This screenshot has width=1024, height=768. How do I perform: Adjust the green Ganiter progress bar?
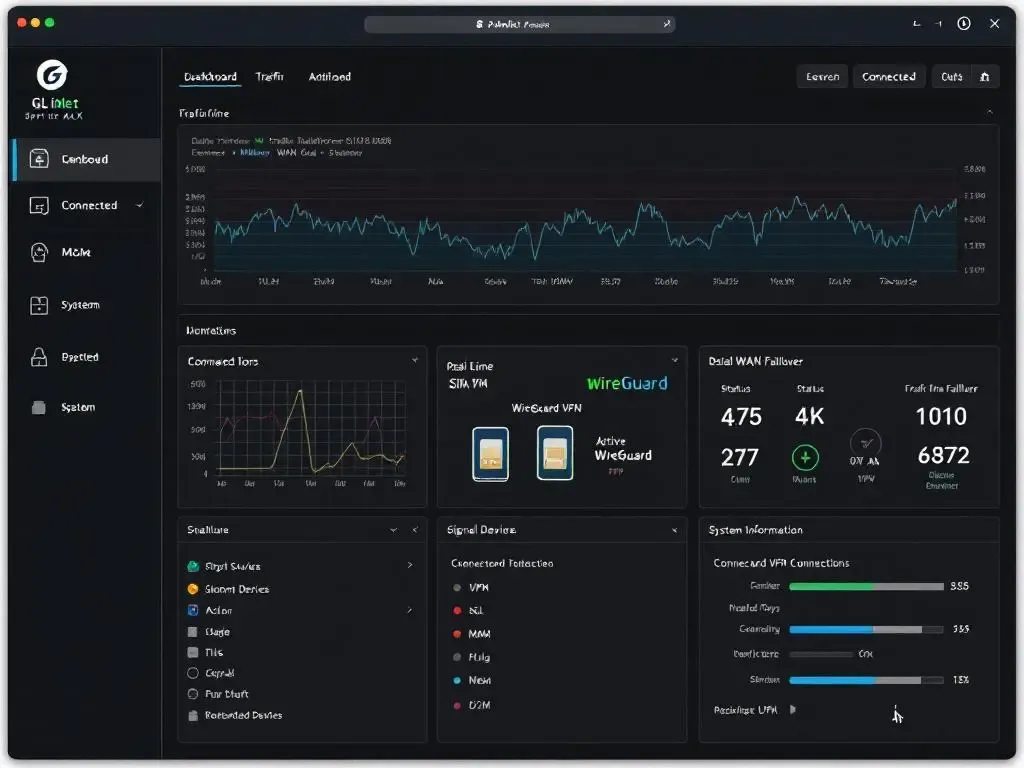click(x=866, y=586)
